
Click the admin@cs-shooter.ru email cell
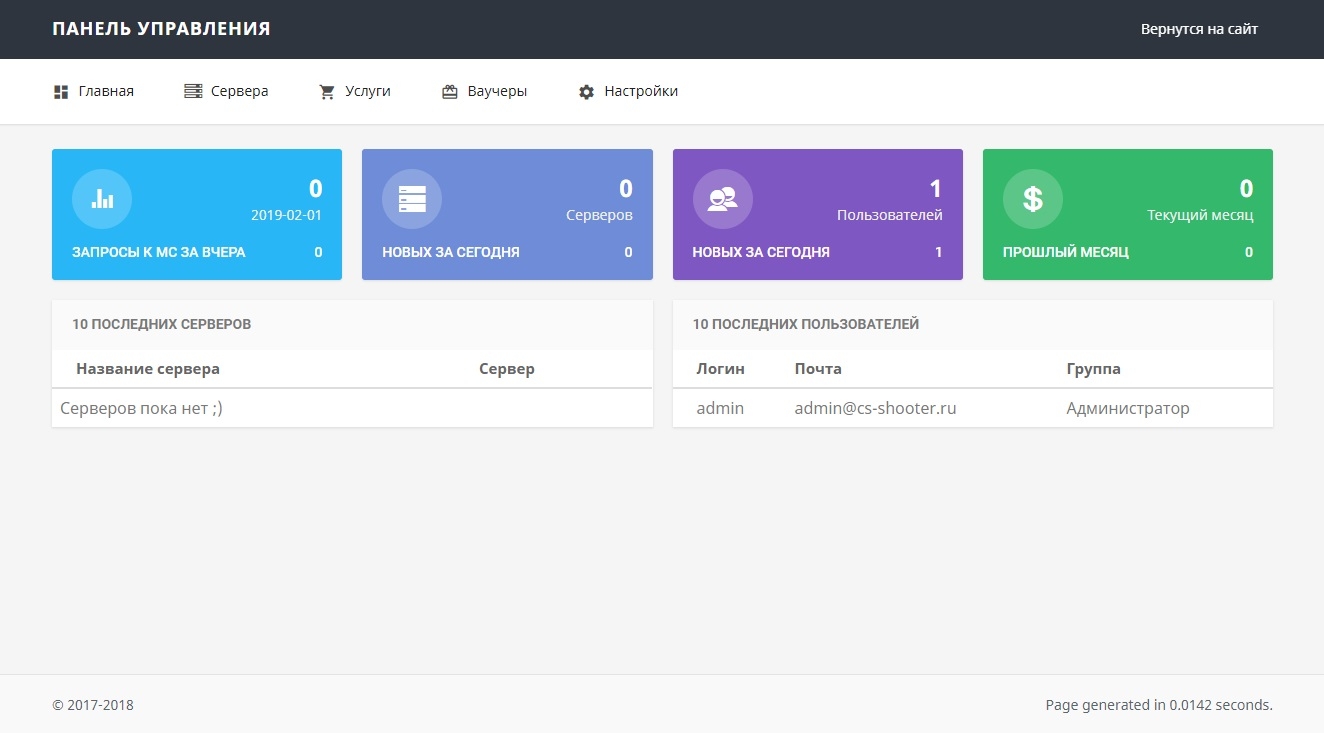click(875, 408)
